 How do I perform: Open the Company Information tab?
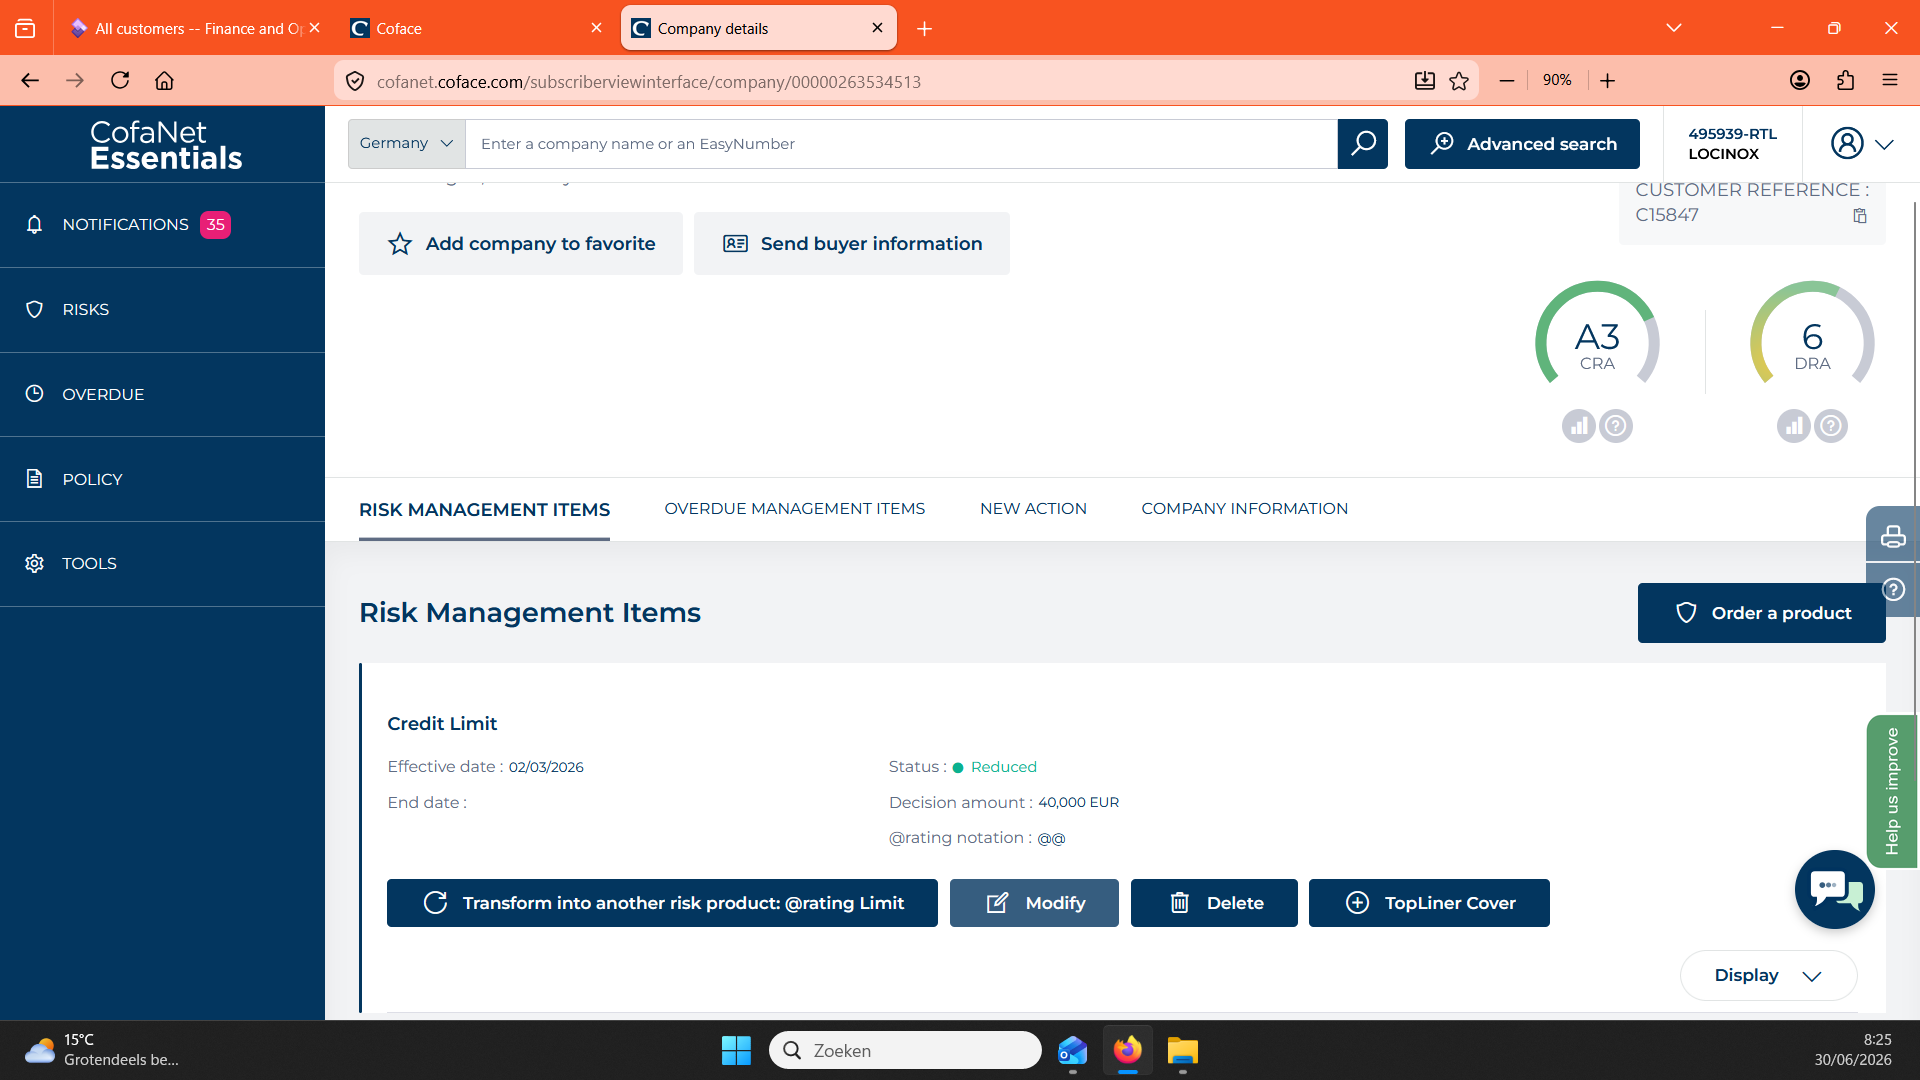click(x=1245, y=509)
